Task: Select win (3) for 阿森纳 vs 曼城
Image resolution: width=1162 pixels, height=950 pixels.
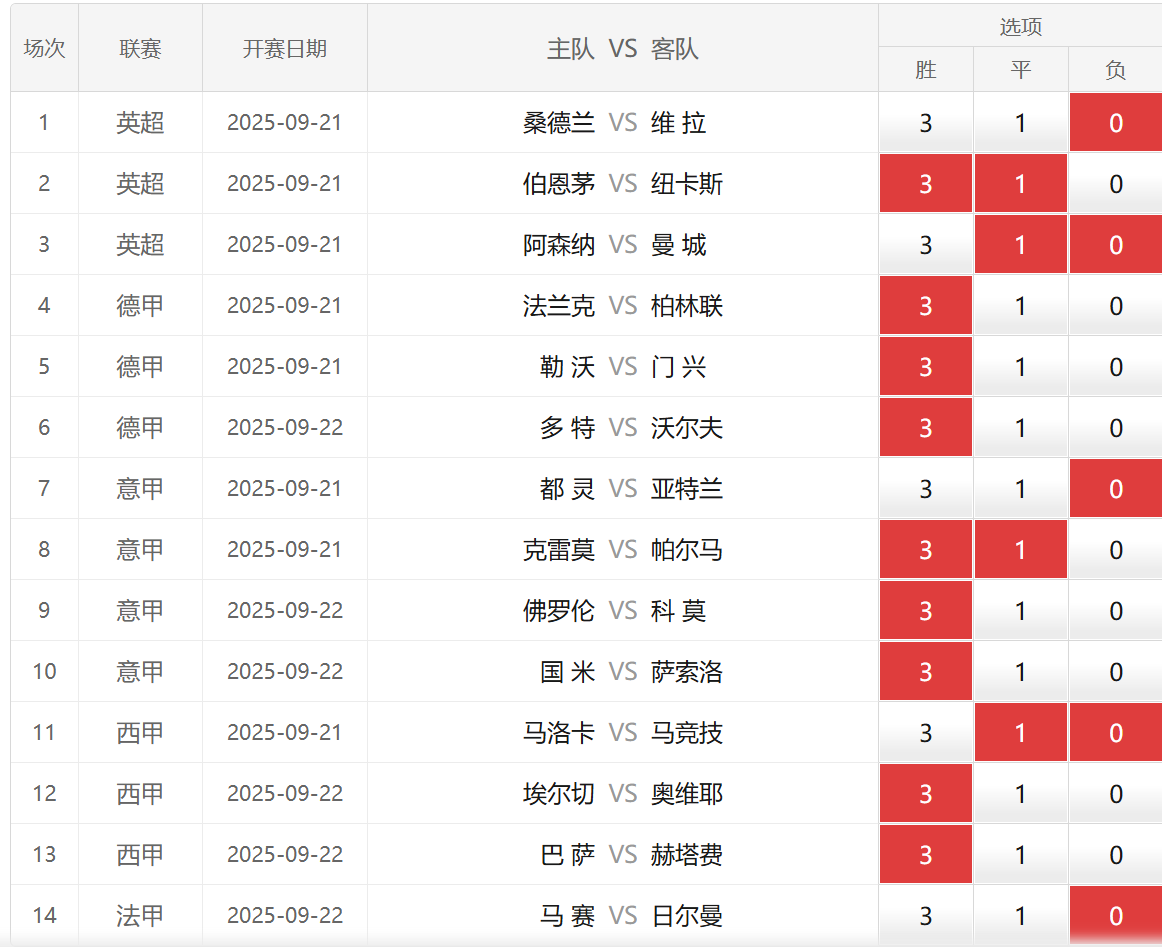Action: pos(925,245)
